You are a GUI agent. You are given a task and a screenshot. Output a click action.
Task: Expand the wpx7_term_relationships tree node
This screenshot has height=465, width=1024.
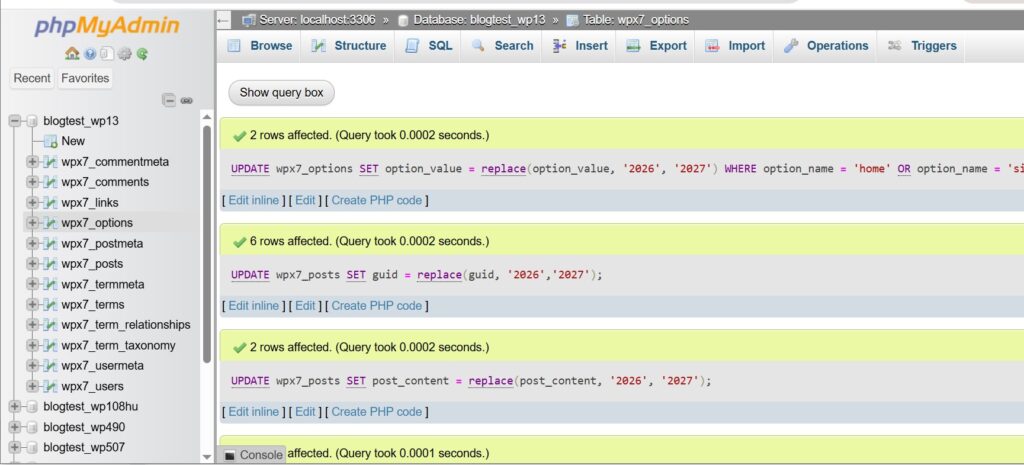point(32,325)
